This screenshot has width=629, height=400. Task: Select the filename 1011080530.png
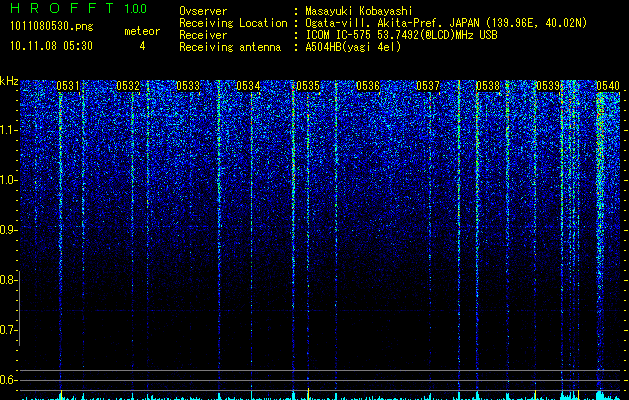tap(52, 27)
